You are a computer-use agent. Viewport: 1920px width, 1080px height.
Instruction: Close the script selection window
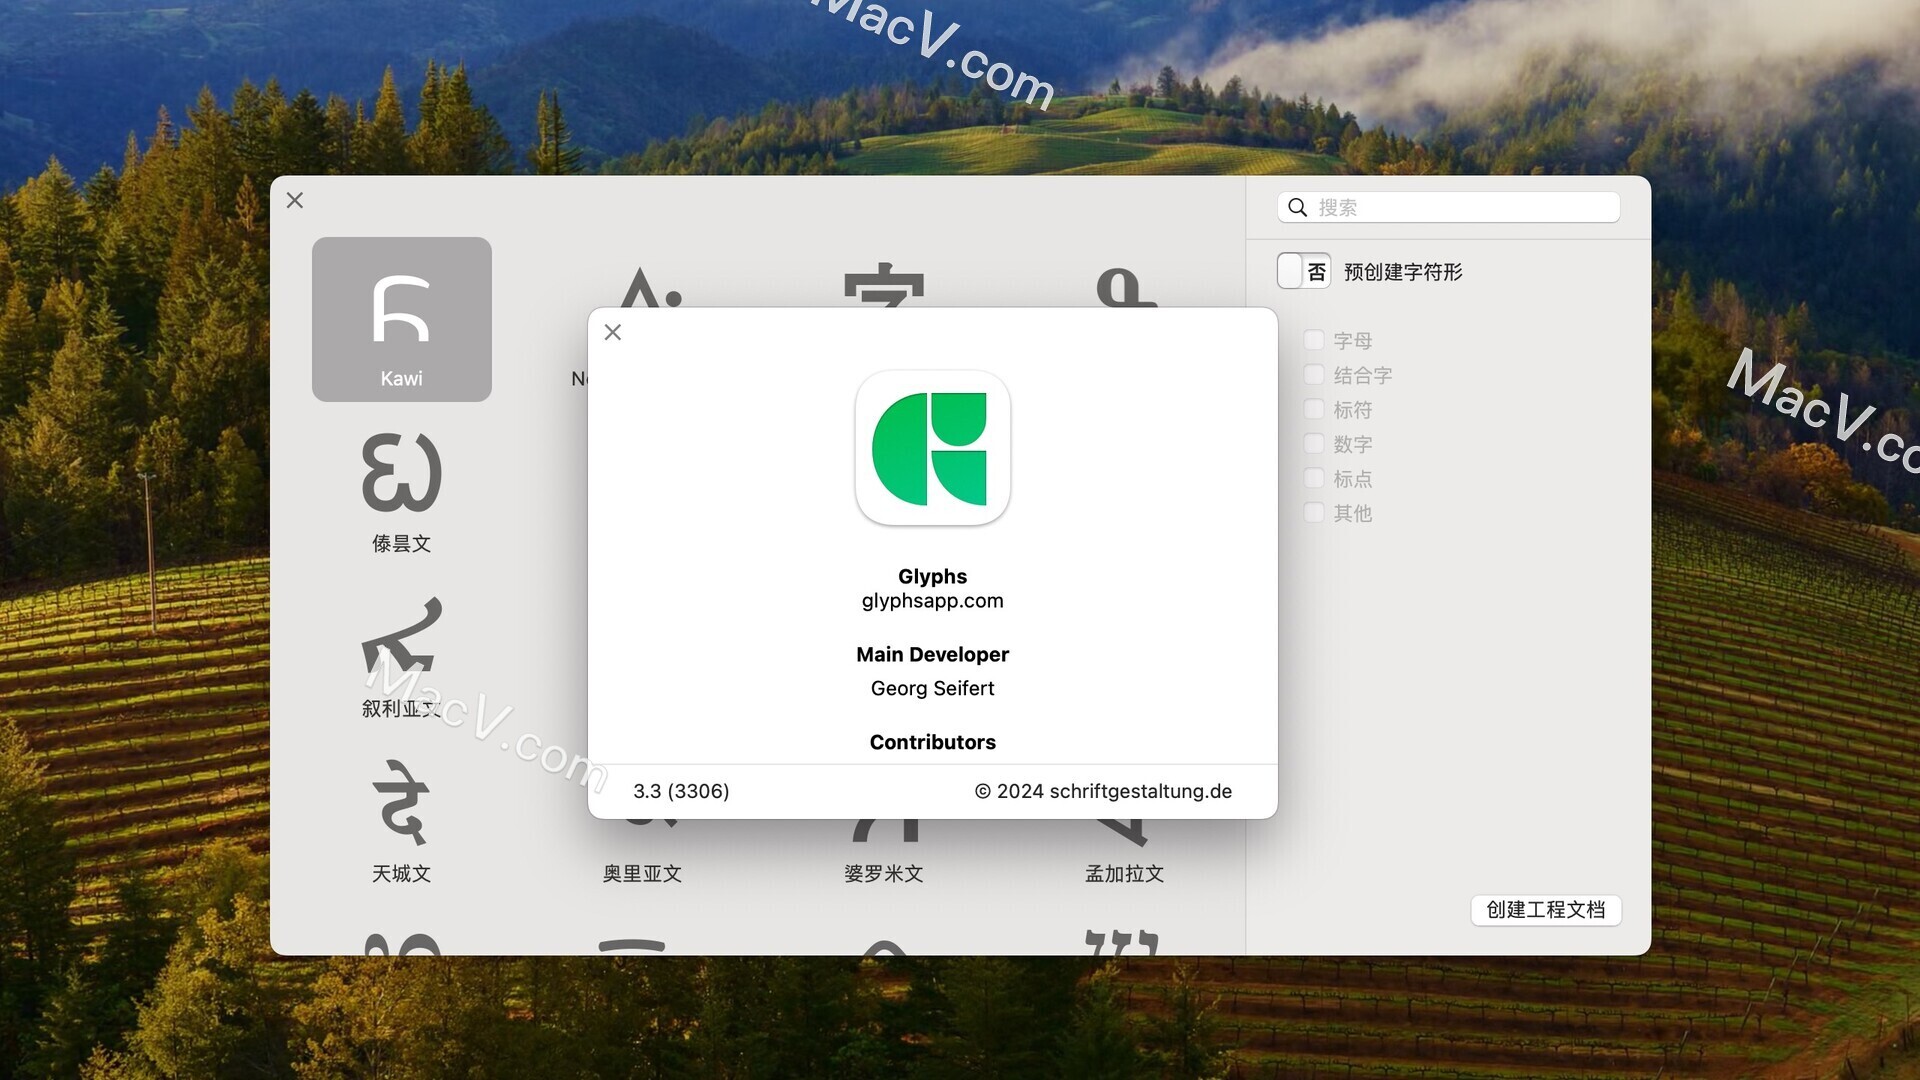click(x=295, y=200)
